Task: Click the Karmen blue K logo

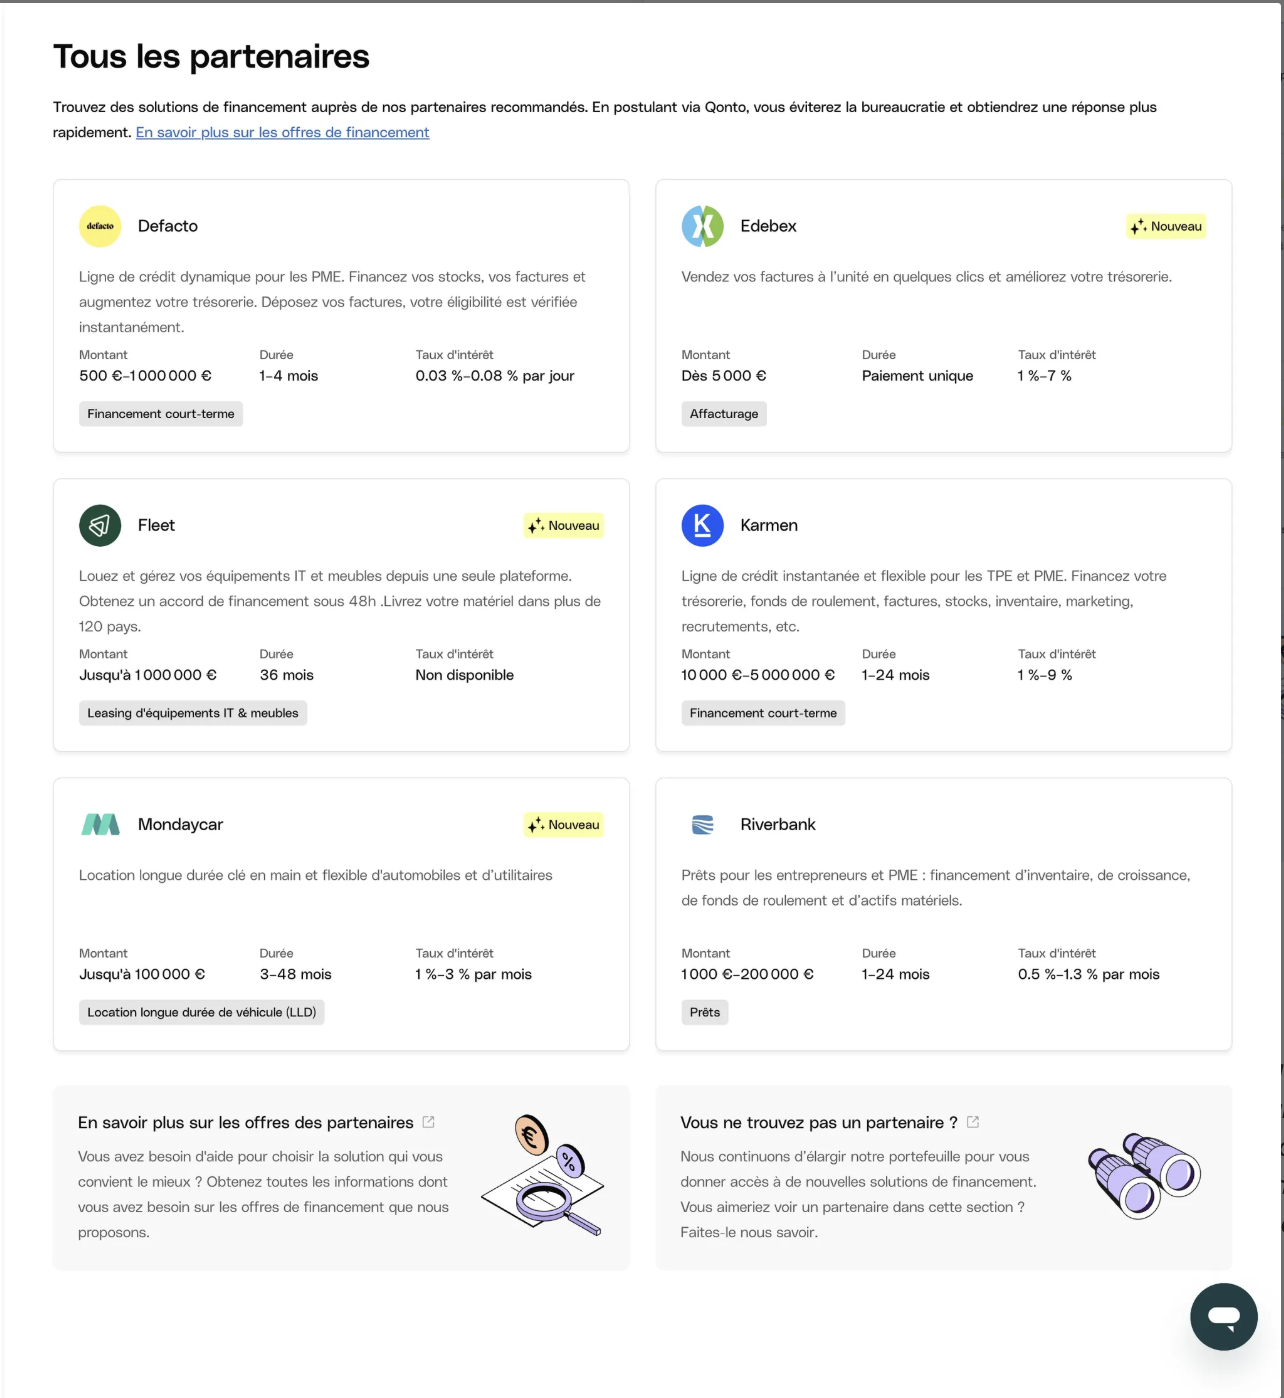Action: 703,525
